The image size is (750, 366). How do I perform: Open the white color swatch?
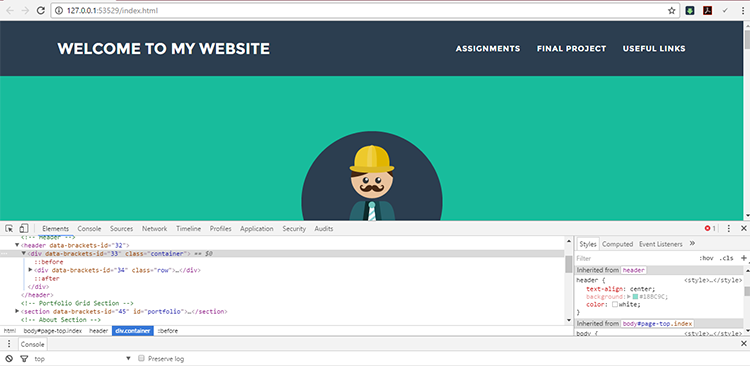[615, 304]
